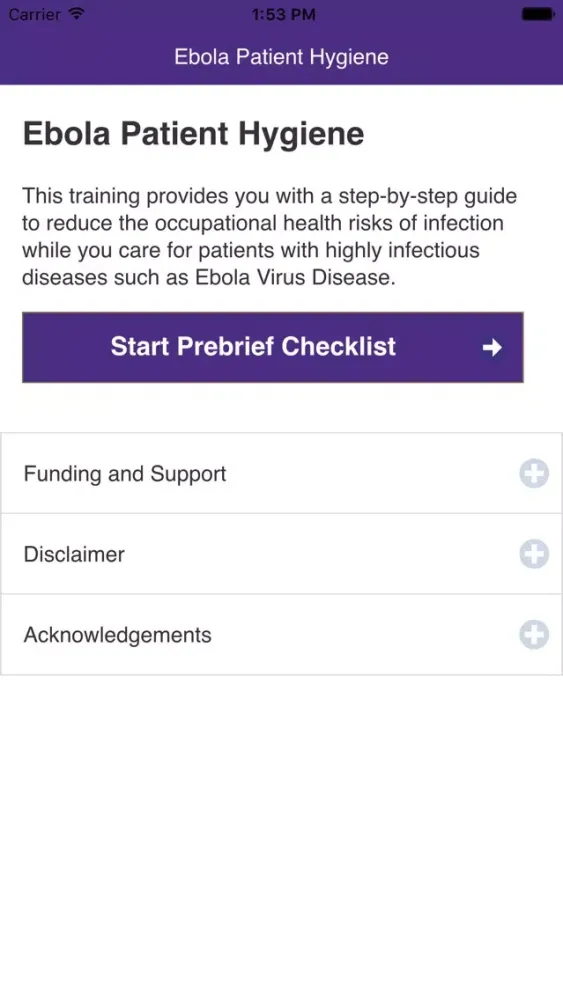The height and width of the screenshot is (1000, 563).
Task: Tap the Wi-Fi status icon
Action: pyautogui.click(x=77, y=13)
